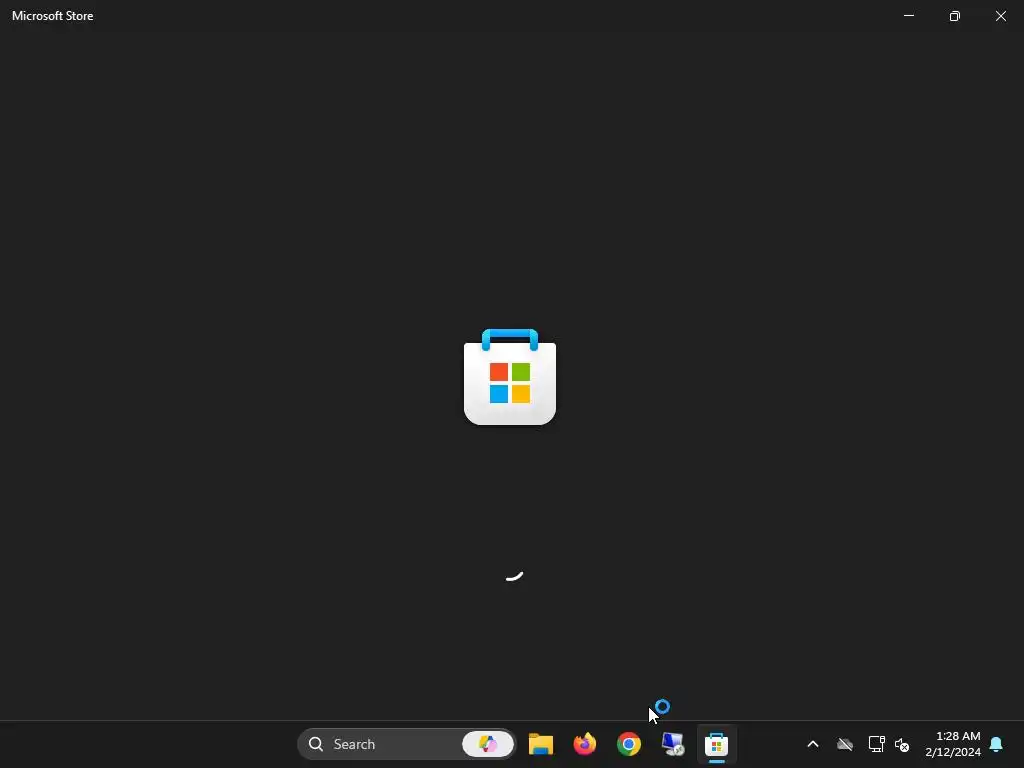Open network status tray icon
The image size is (1024, 768).
[876, 744]
